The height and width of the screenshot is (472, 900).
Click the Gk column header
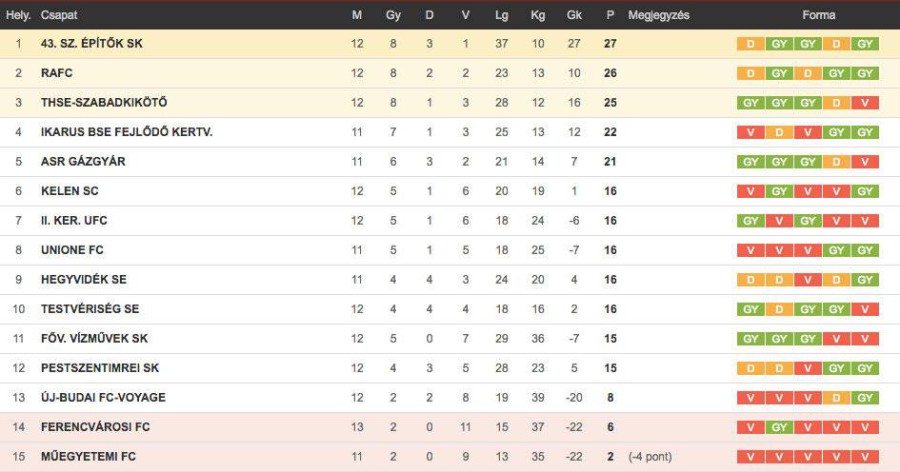[574, 15]
